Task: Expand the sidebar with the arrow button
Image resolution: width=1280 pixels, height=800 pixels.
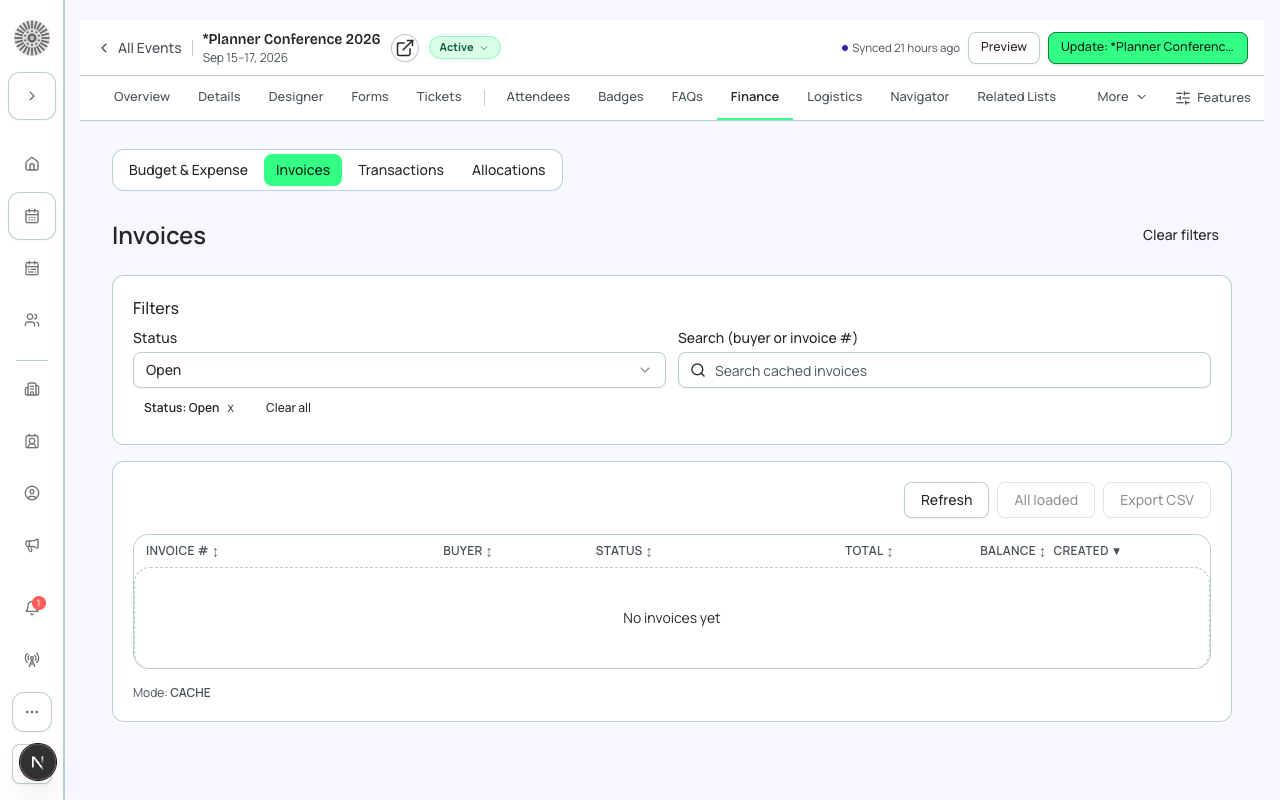Action: pos(32,96)
